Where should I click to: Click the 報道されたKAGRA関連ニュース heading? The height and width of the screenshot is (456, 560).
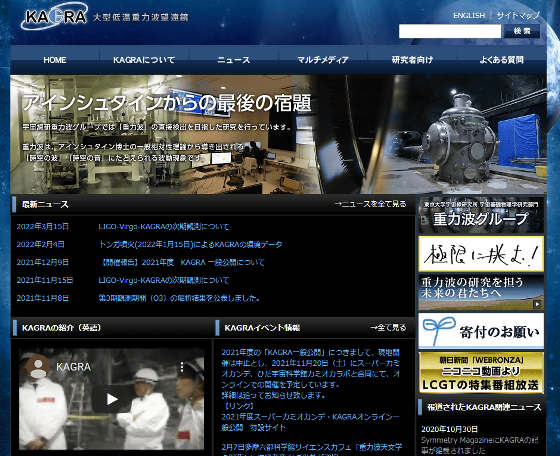tap(484, 407)
